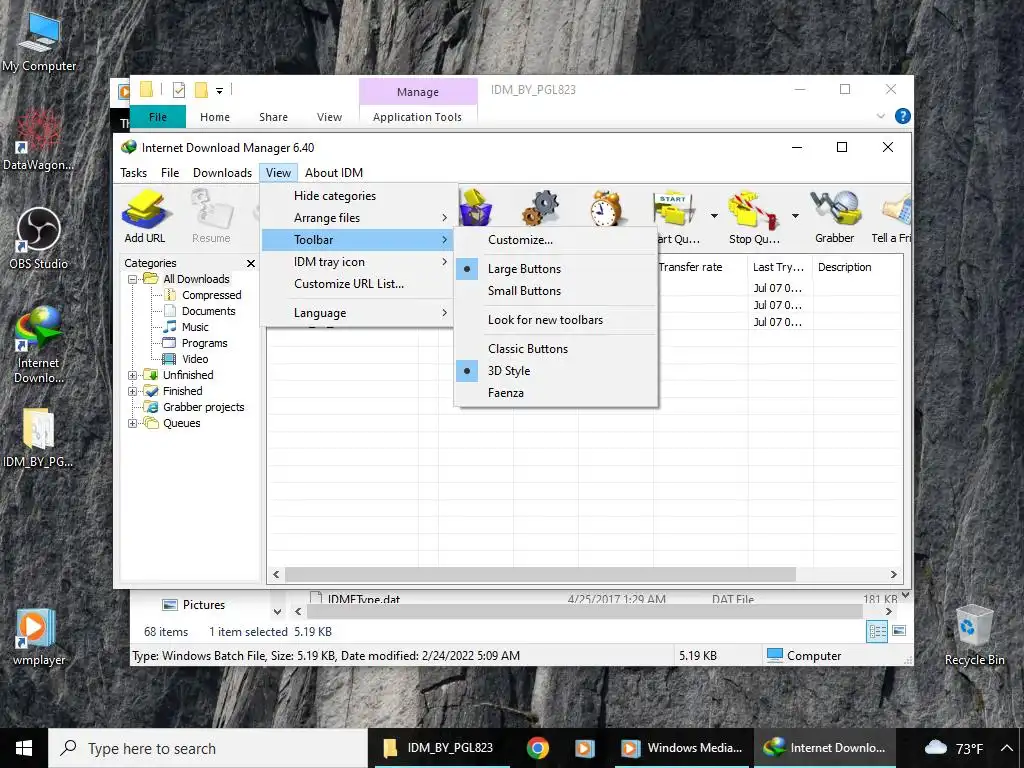This screenshot has height=768, width=1024.
Task: Click the File Explorer help question mark icon
Action: point(903,116)
